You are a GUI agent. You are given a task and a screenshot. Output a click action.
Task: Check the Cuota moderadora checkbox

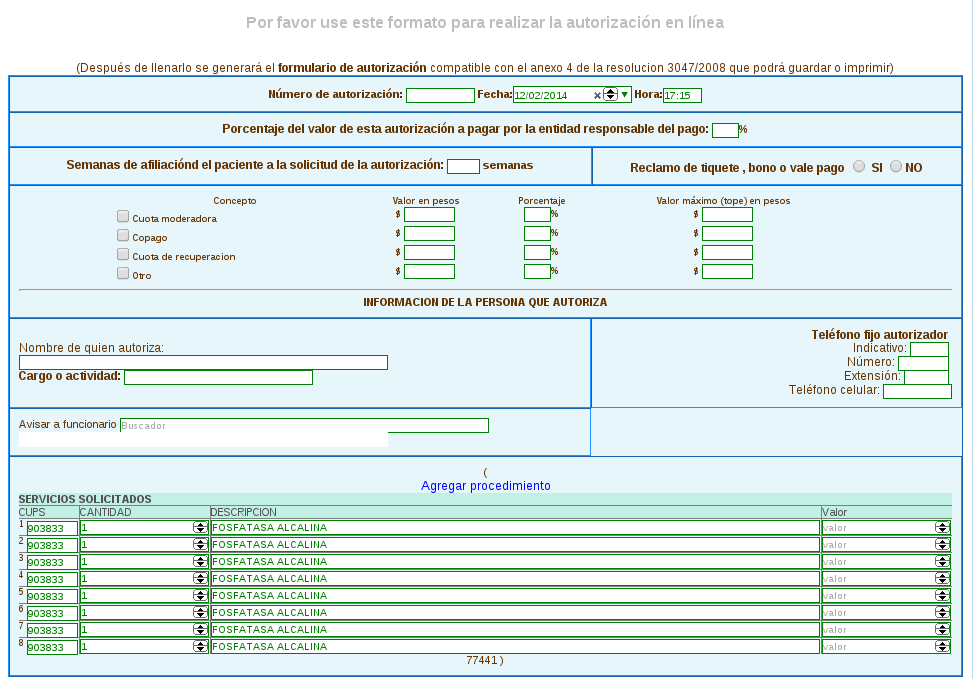[123, 216]
